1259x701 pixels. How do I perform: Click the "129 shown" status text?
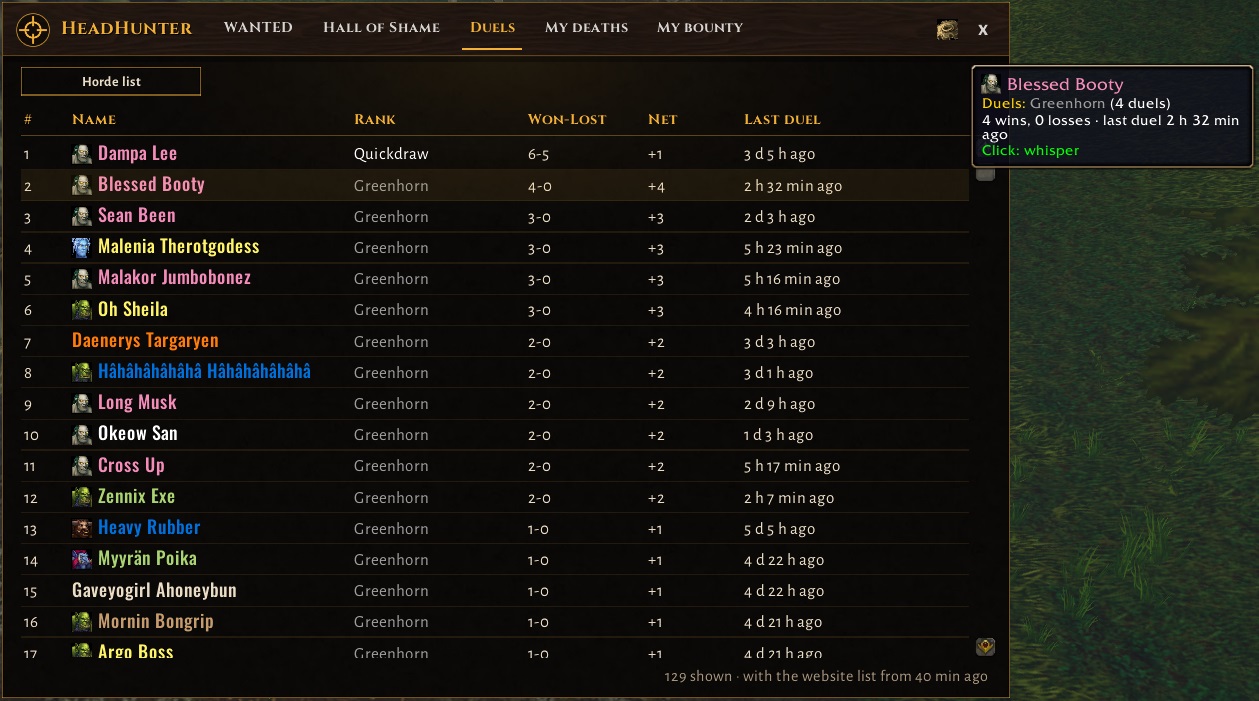pyautogui.click(x=698, y=676)
